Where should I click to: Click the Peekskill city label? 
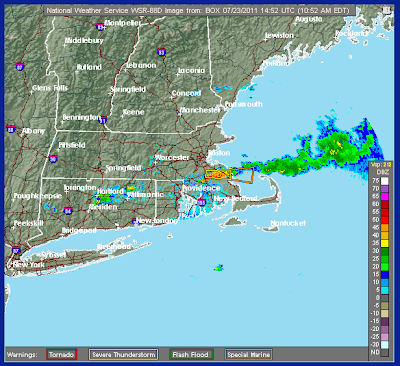pyautogui.click(x=28, y=223)
